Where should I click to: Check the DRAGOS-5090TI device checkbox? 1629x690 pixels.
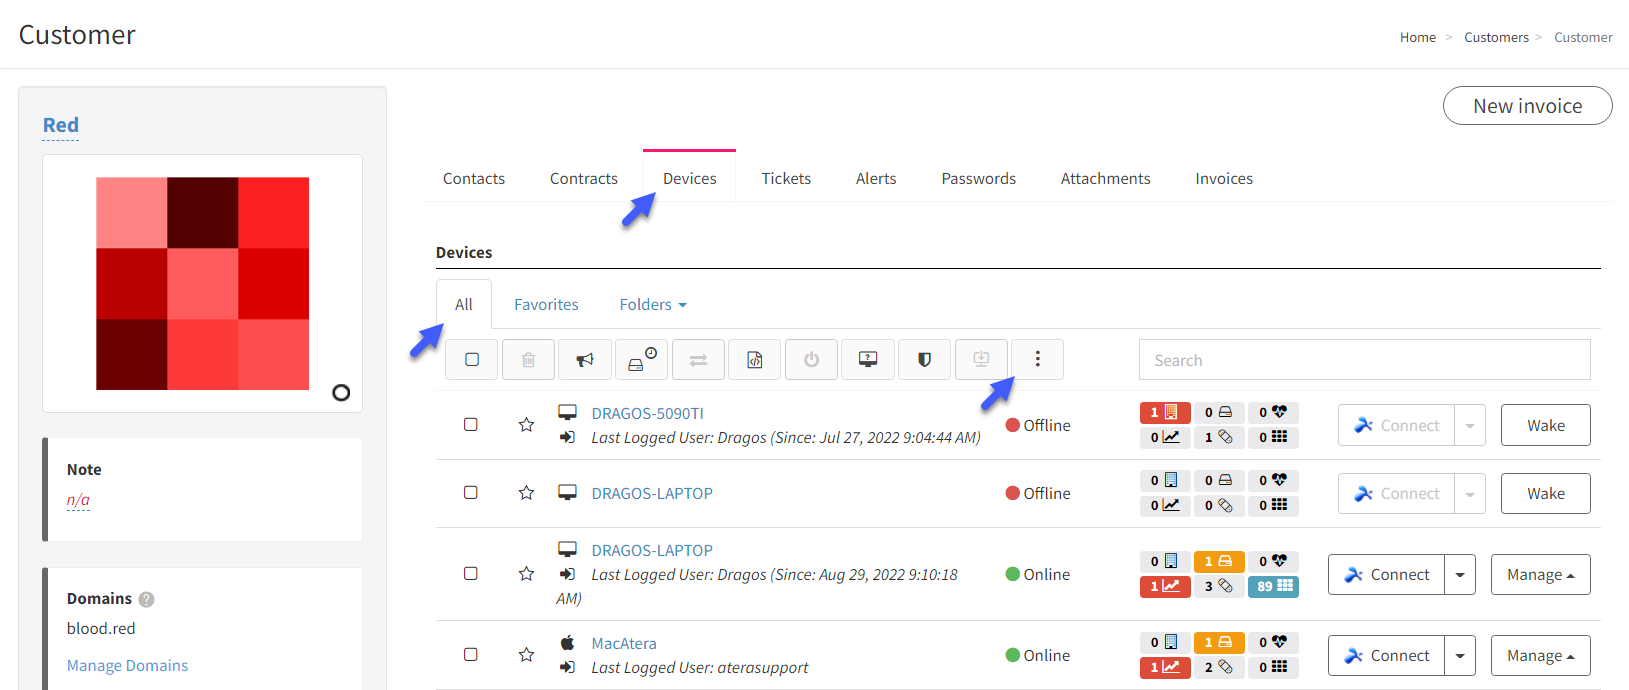471,425
